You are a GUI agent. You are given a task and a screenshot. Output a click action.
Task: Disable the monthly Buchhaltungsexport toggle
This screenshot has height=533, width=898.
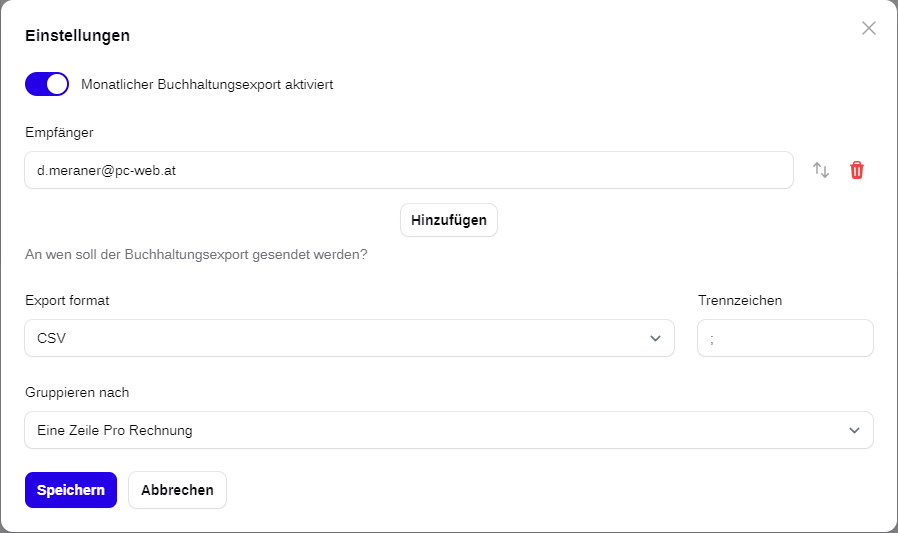click(47, 84)
